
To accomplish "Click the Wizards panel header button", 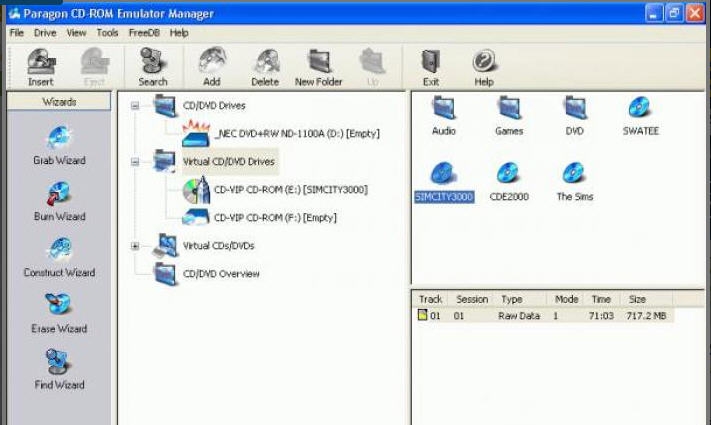I will 59,102.
